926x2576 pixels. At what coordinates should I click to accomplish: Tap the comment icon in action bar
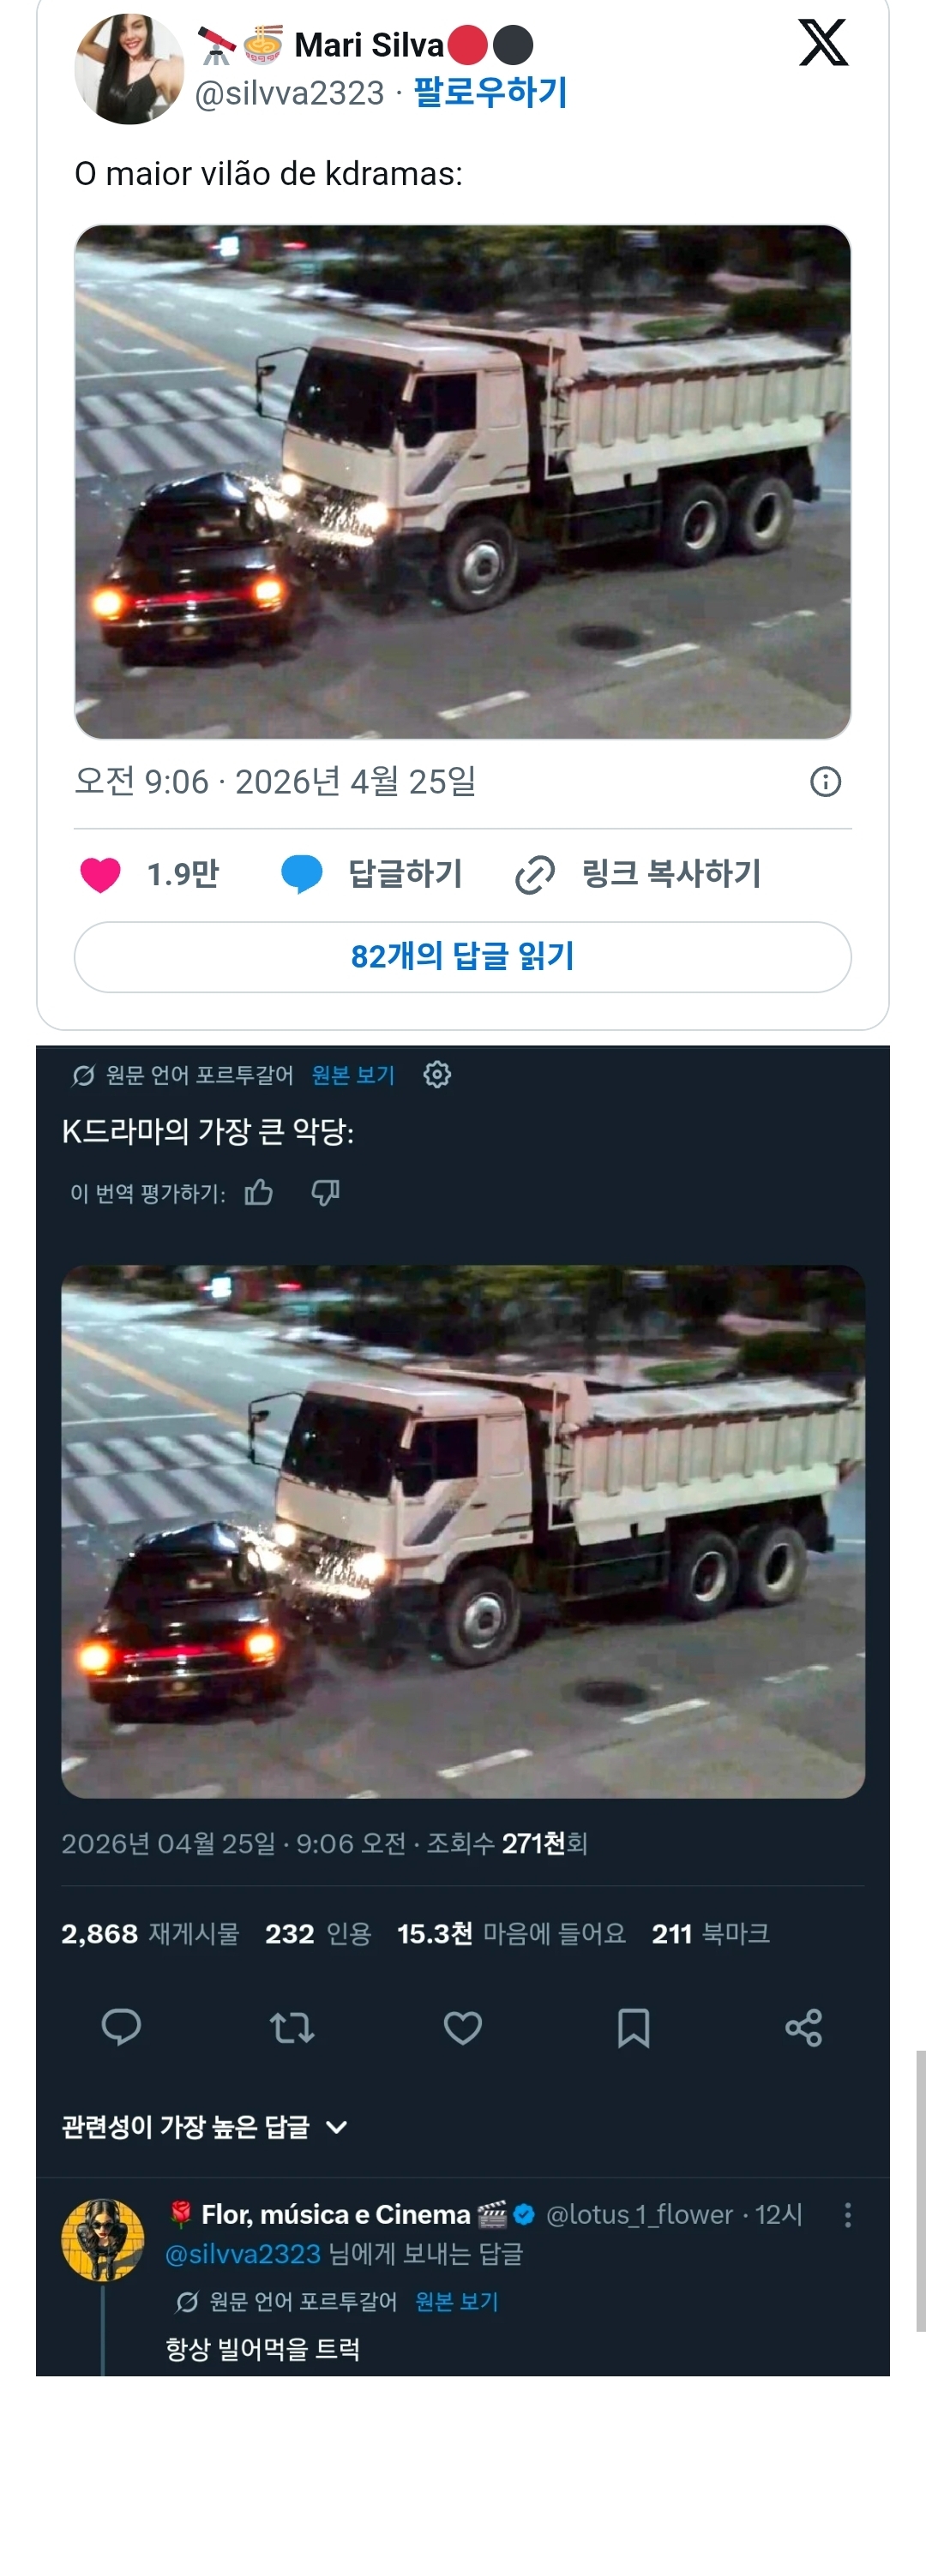coord(122,2027)
